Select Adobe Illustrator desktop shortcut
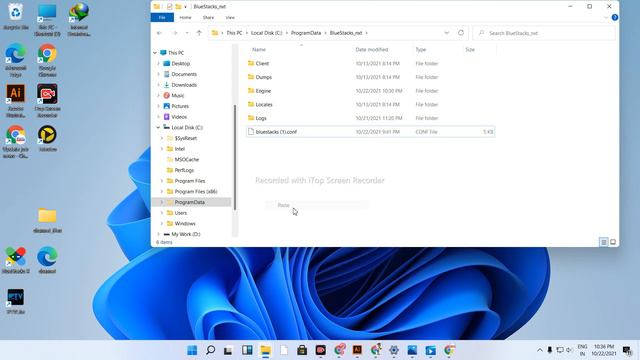This screenshot has height=360, width=640. pyautogui.click(x=16, y=101)
